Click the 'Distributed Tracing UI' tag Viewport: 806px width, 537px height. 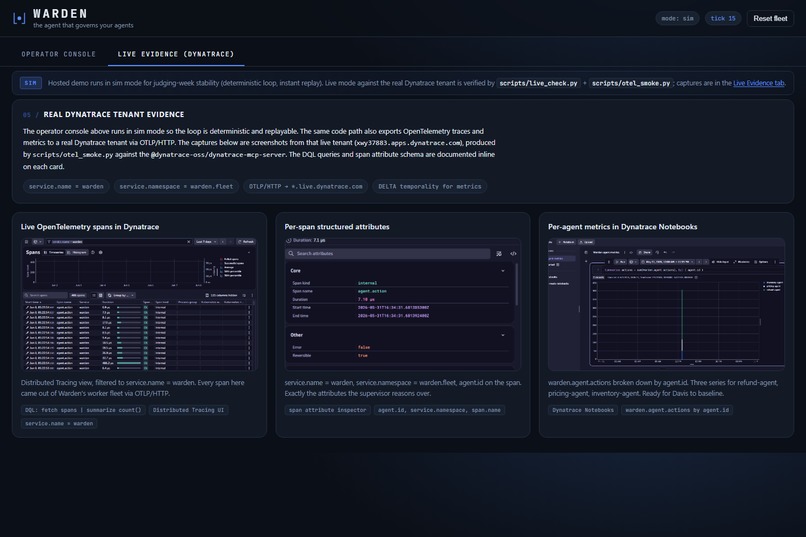189,410
